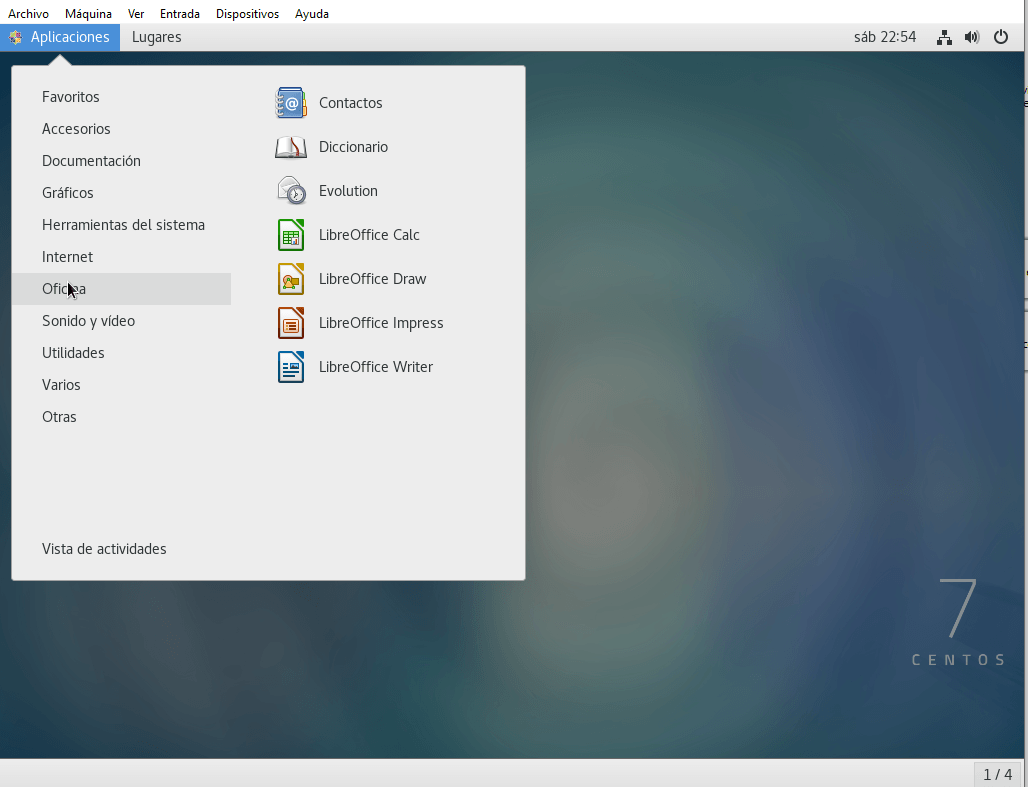Open the Sonido y vídeo category
Screen dimensions: 1028x787
(x=121, y=321)
